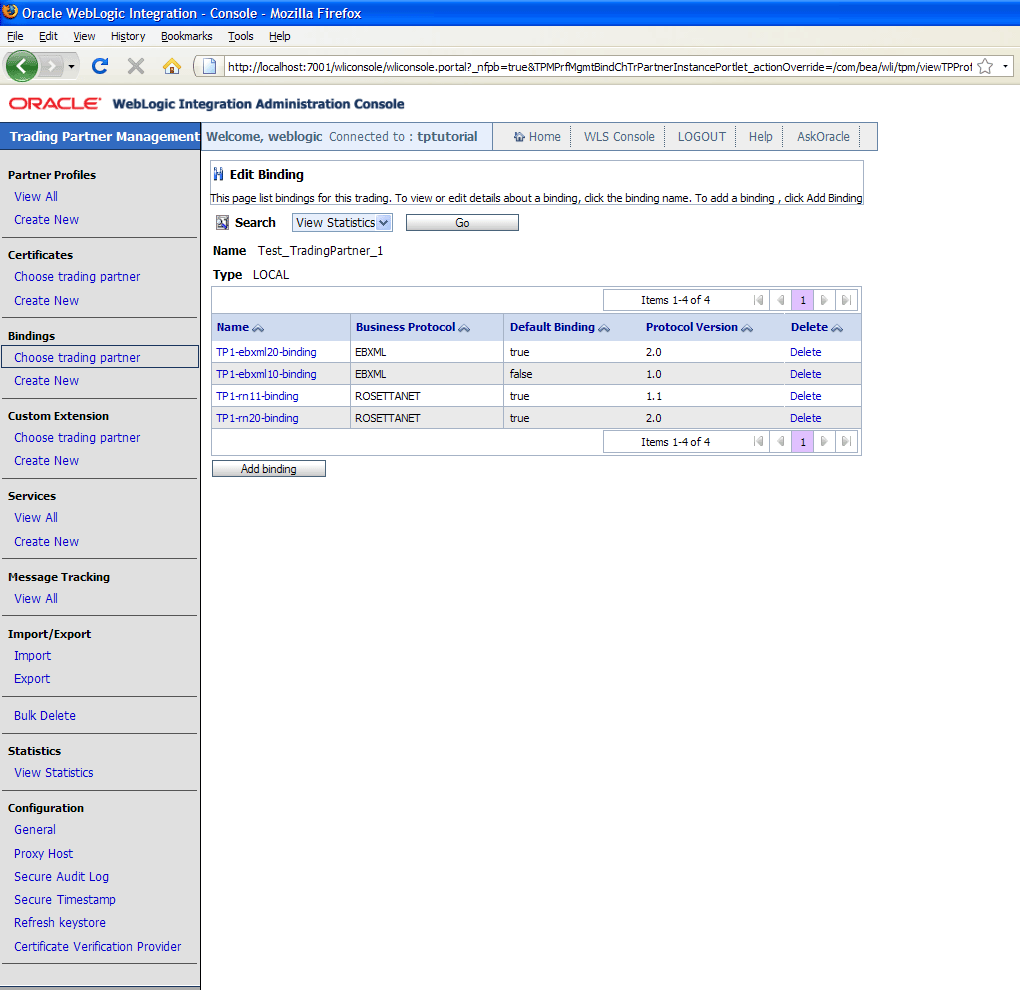Delete the TP1-ebxml20-binding row
This screenshot has height=990, width=1020.
pos(805,352)
